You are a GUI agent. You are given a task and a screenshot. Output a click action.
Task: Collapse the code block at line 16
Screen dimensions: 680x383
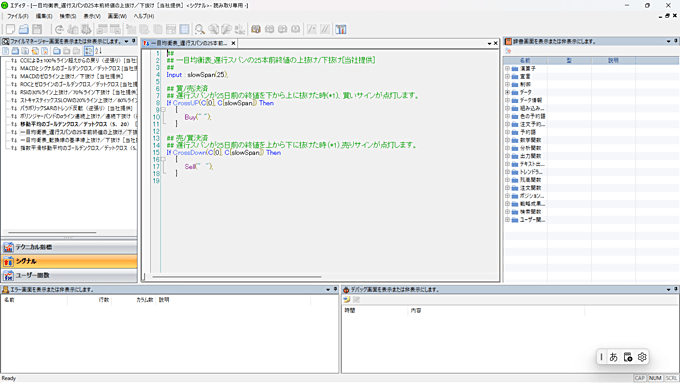pyautogui.click(x=163, y=159)
